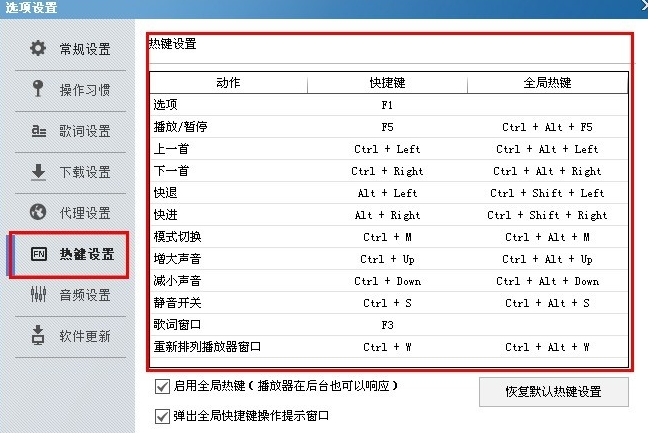Click the 快捷键 column header
Viewport: 648px width, 433px height.
(x=388, y=82)
